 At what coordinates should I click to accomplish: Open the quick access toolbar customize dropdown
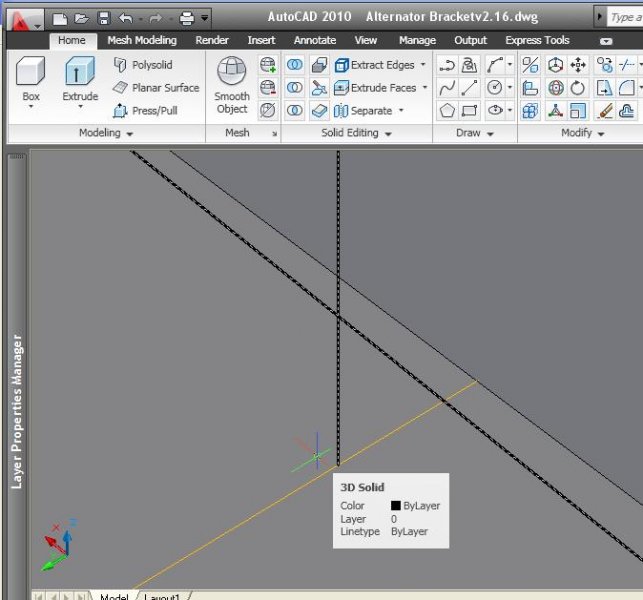click(204, 18)
